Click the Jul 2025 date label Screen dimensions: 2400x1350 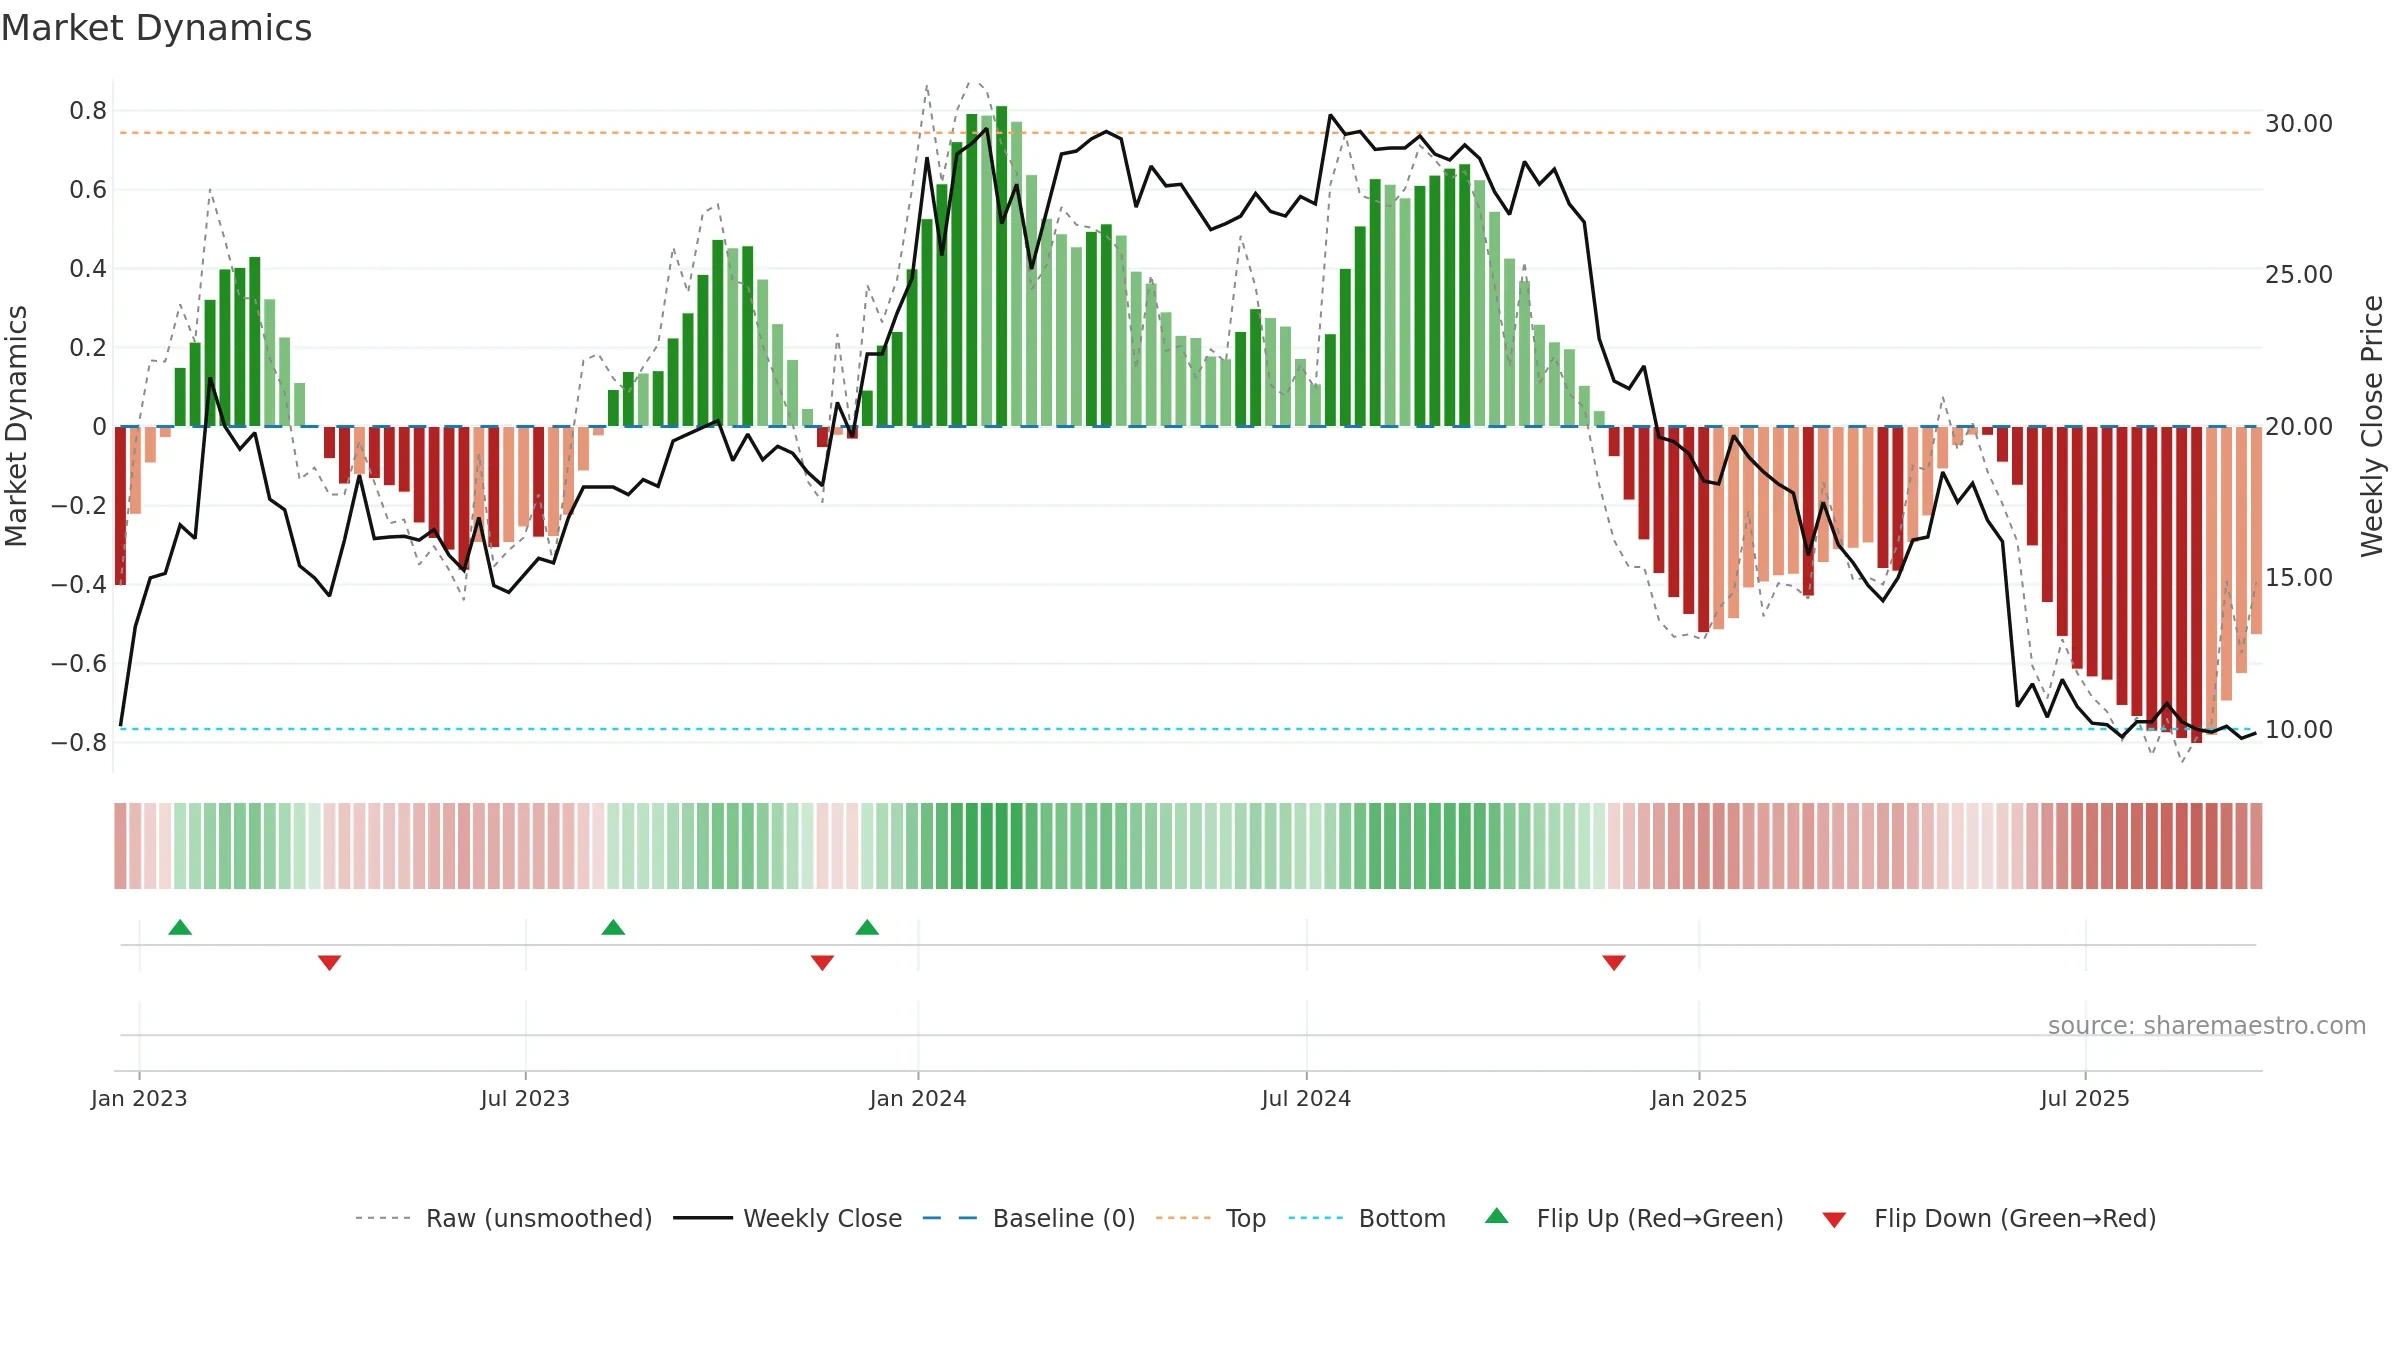click(x=2085, y=1099)
